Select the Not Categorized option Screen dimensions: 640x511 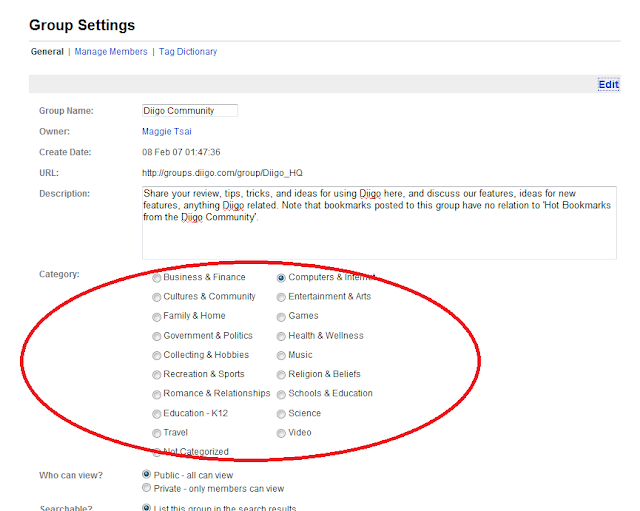point(156,453)
